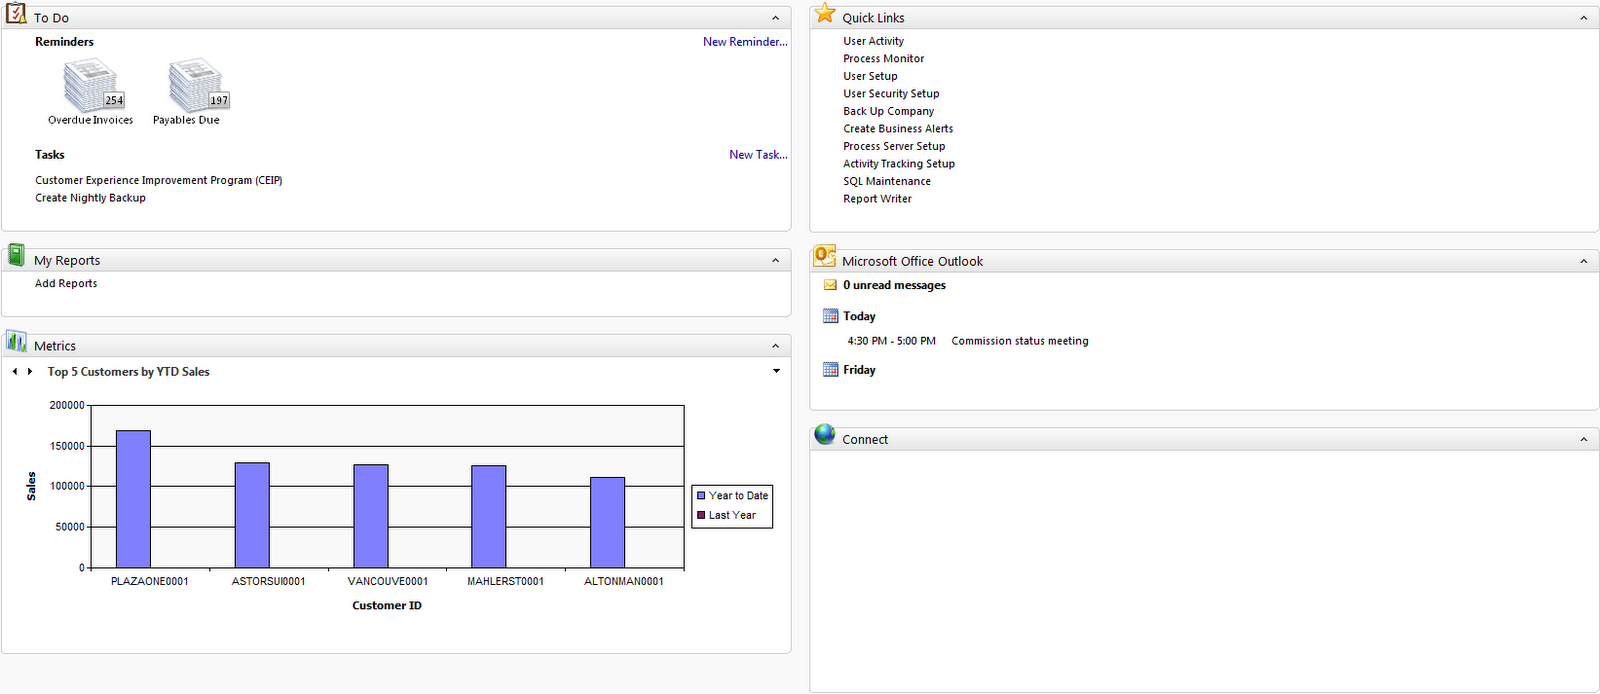
Task: Click the Year to Date legend swatch
Action: coord(701,496)
